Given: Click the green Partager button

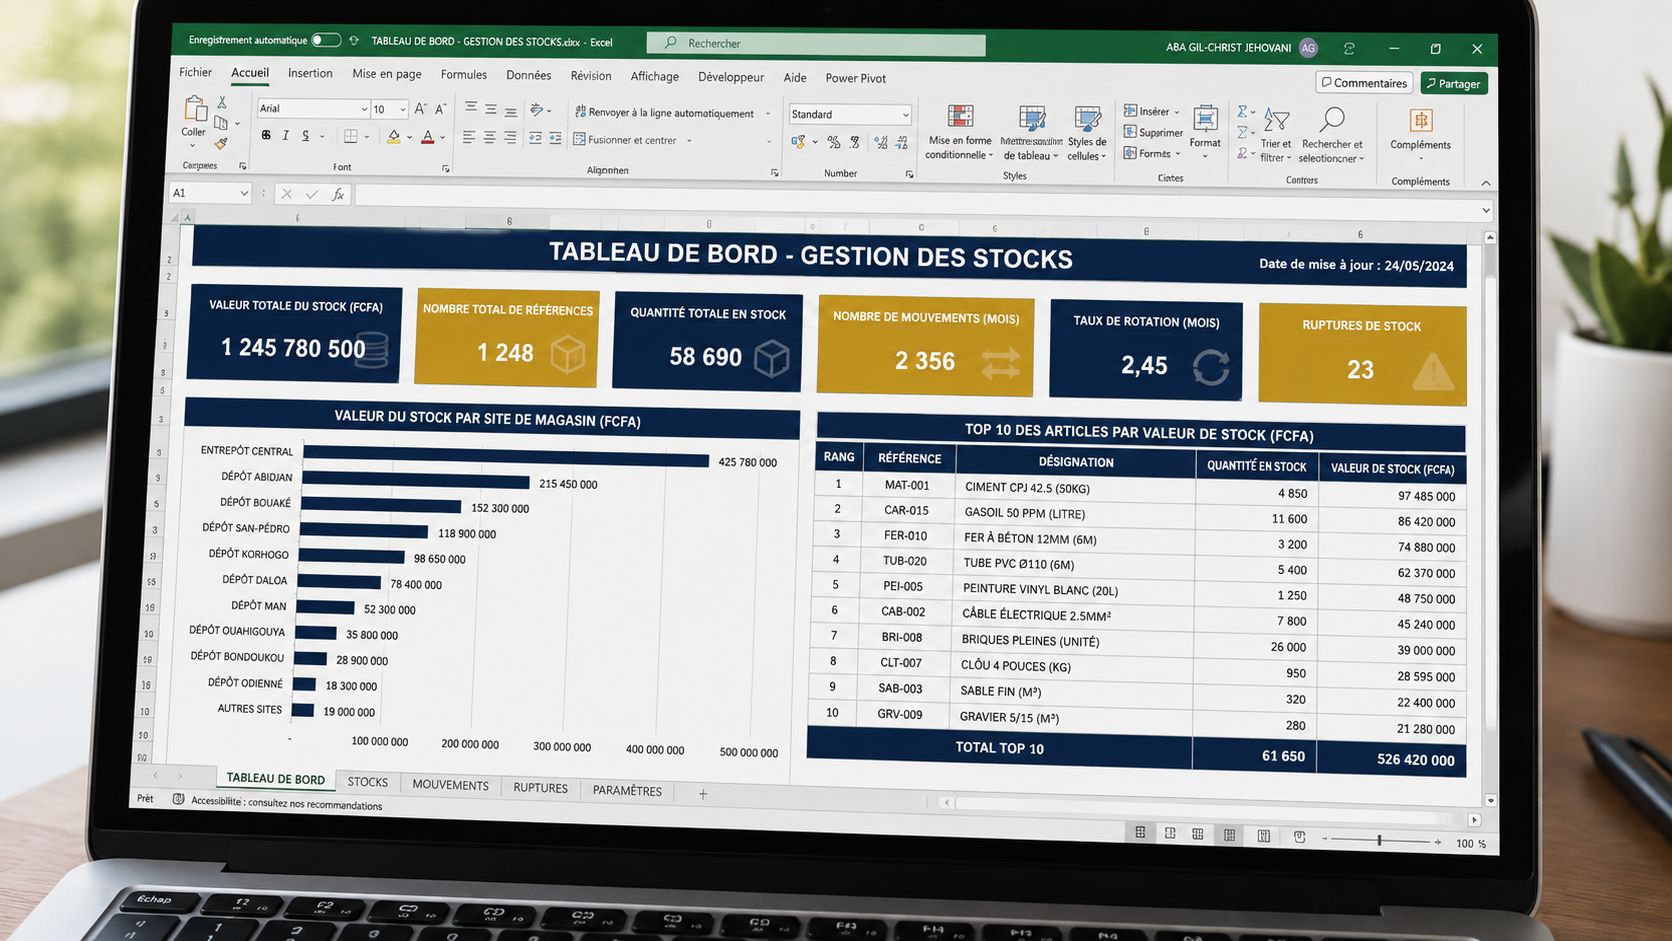Looking at the screenshot, I should point(1454,83).
